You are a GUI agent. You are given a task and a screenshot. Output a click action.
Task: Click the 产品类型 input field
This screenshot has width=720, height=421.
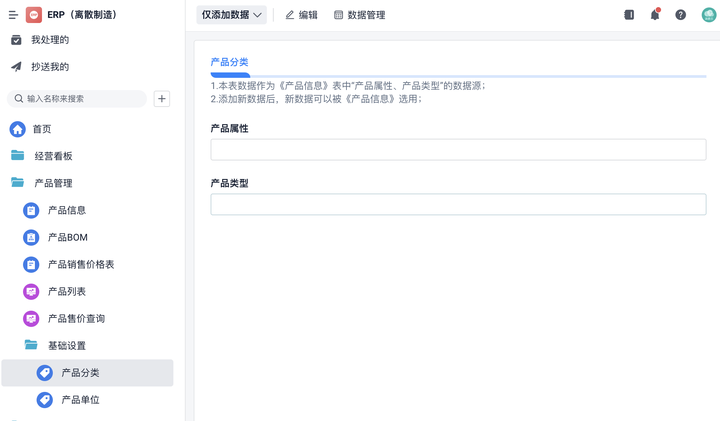(x=458, y=205)
